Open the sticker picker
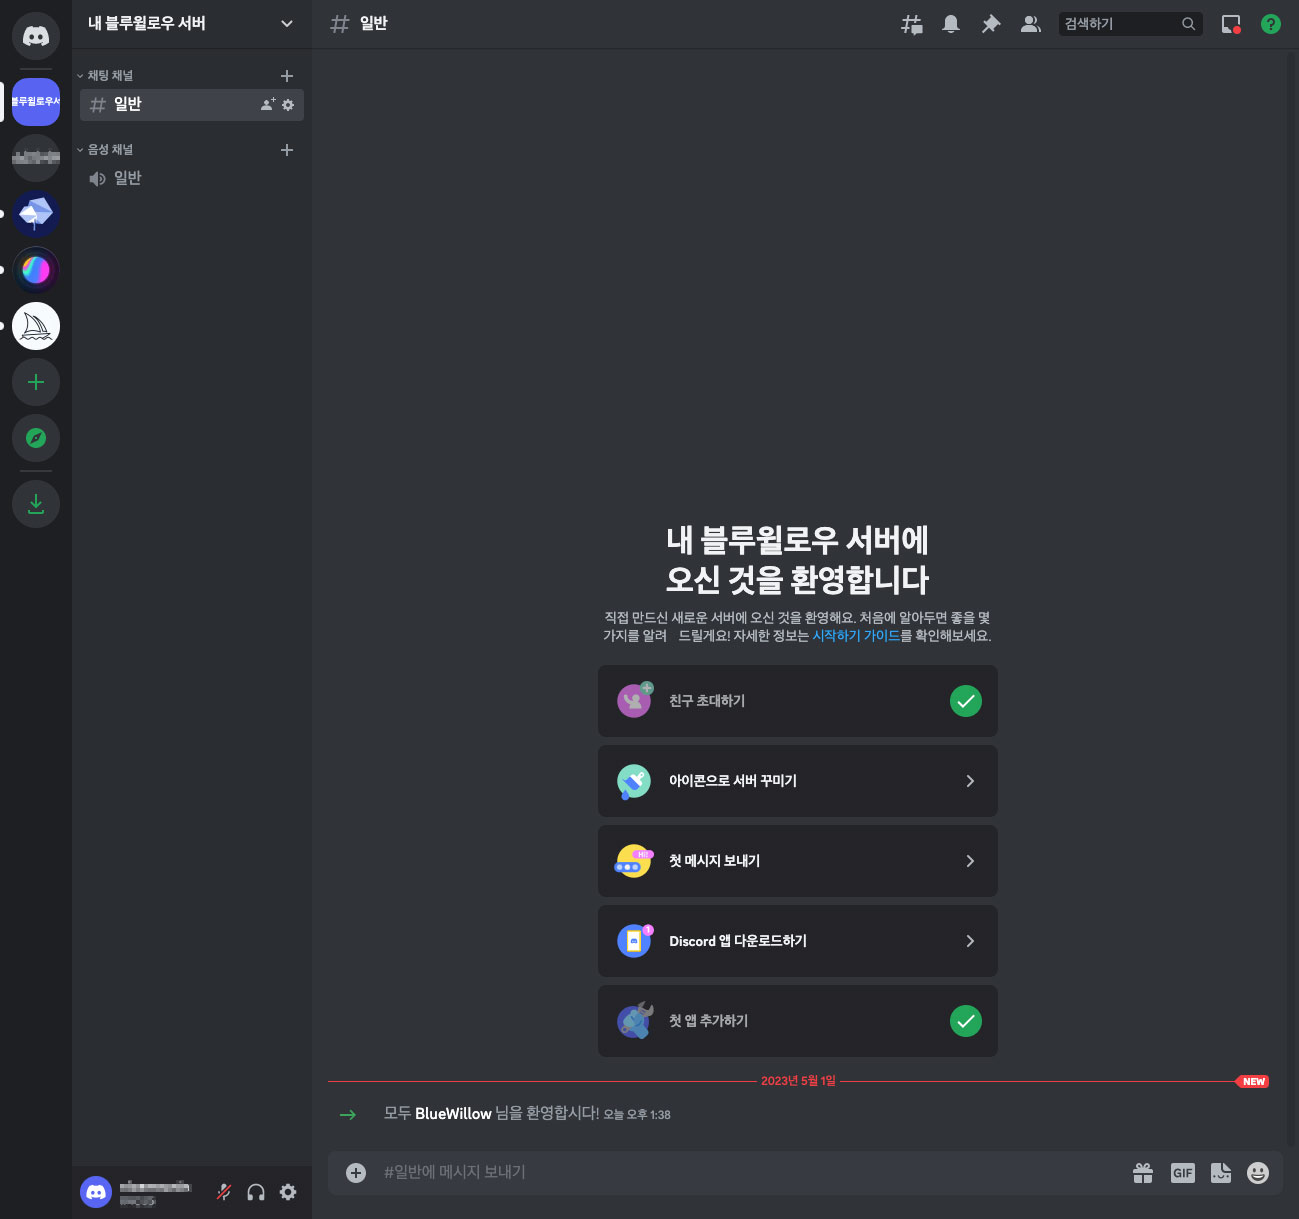This screenshot has height=1219, width=1299. coord(1221,1173)
